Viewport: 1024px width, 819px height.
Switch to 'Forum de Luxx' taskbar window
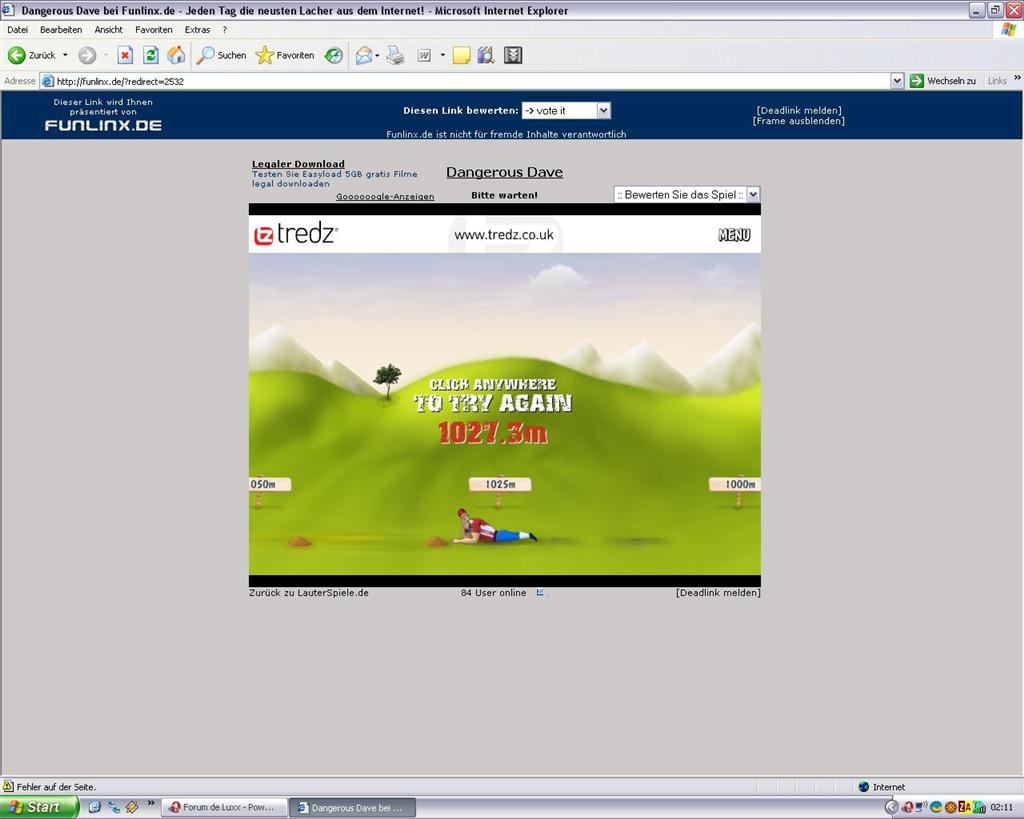[225, 808]
